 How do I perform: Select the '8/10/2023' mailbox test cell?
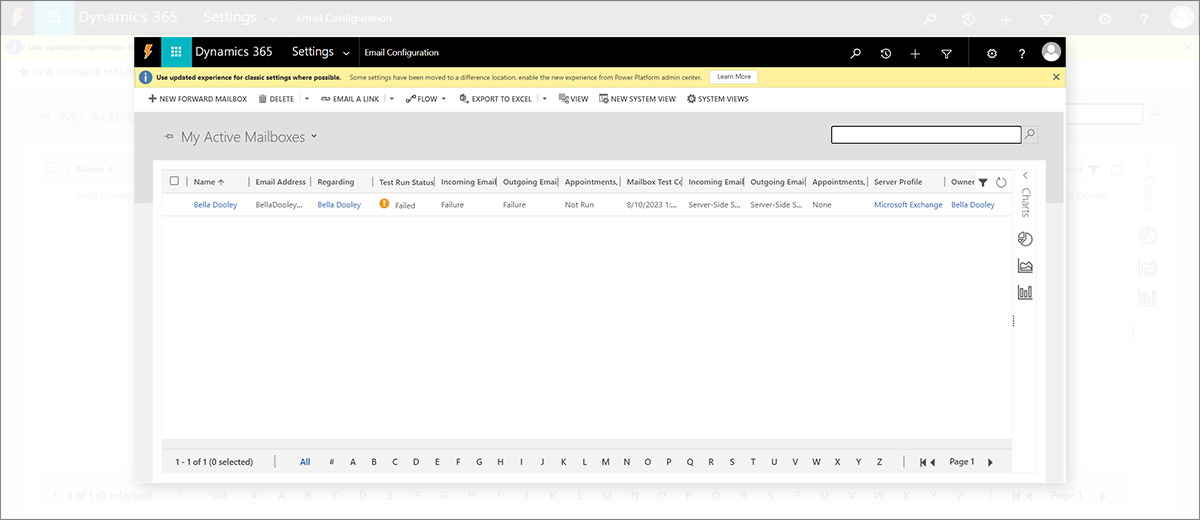click(651, 205)
